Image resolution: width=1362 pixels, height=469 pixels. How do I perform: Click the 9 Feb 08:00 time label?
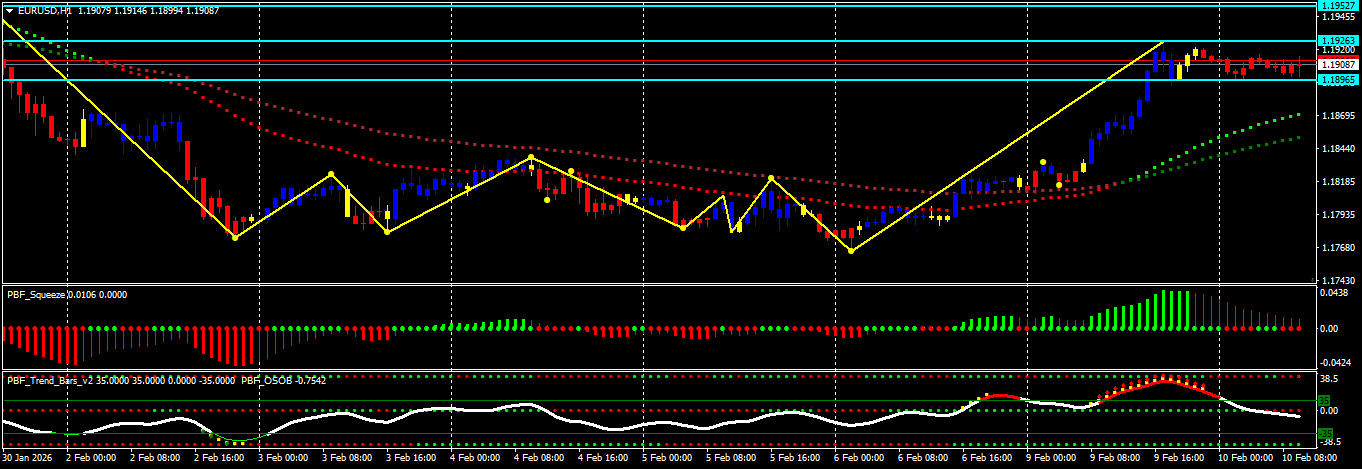click(1115, 457)
